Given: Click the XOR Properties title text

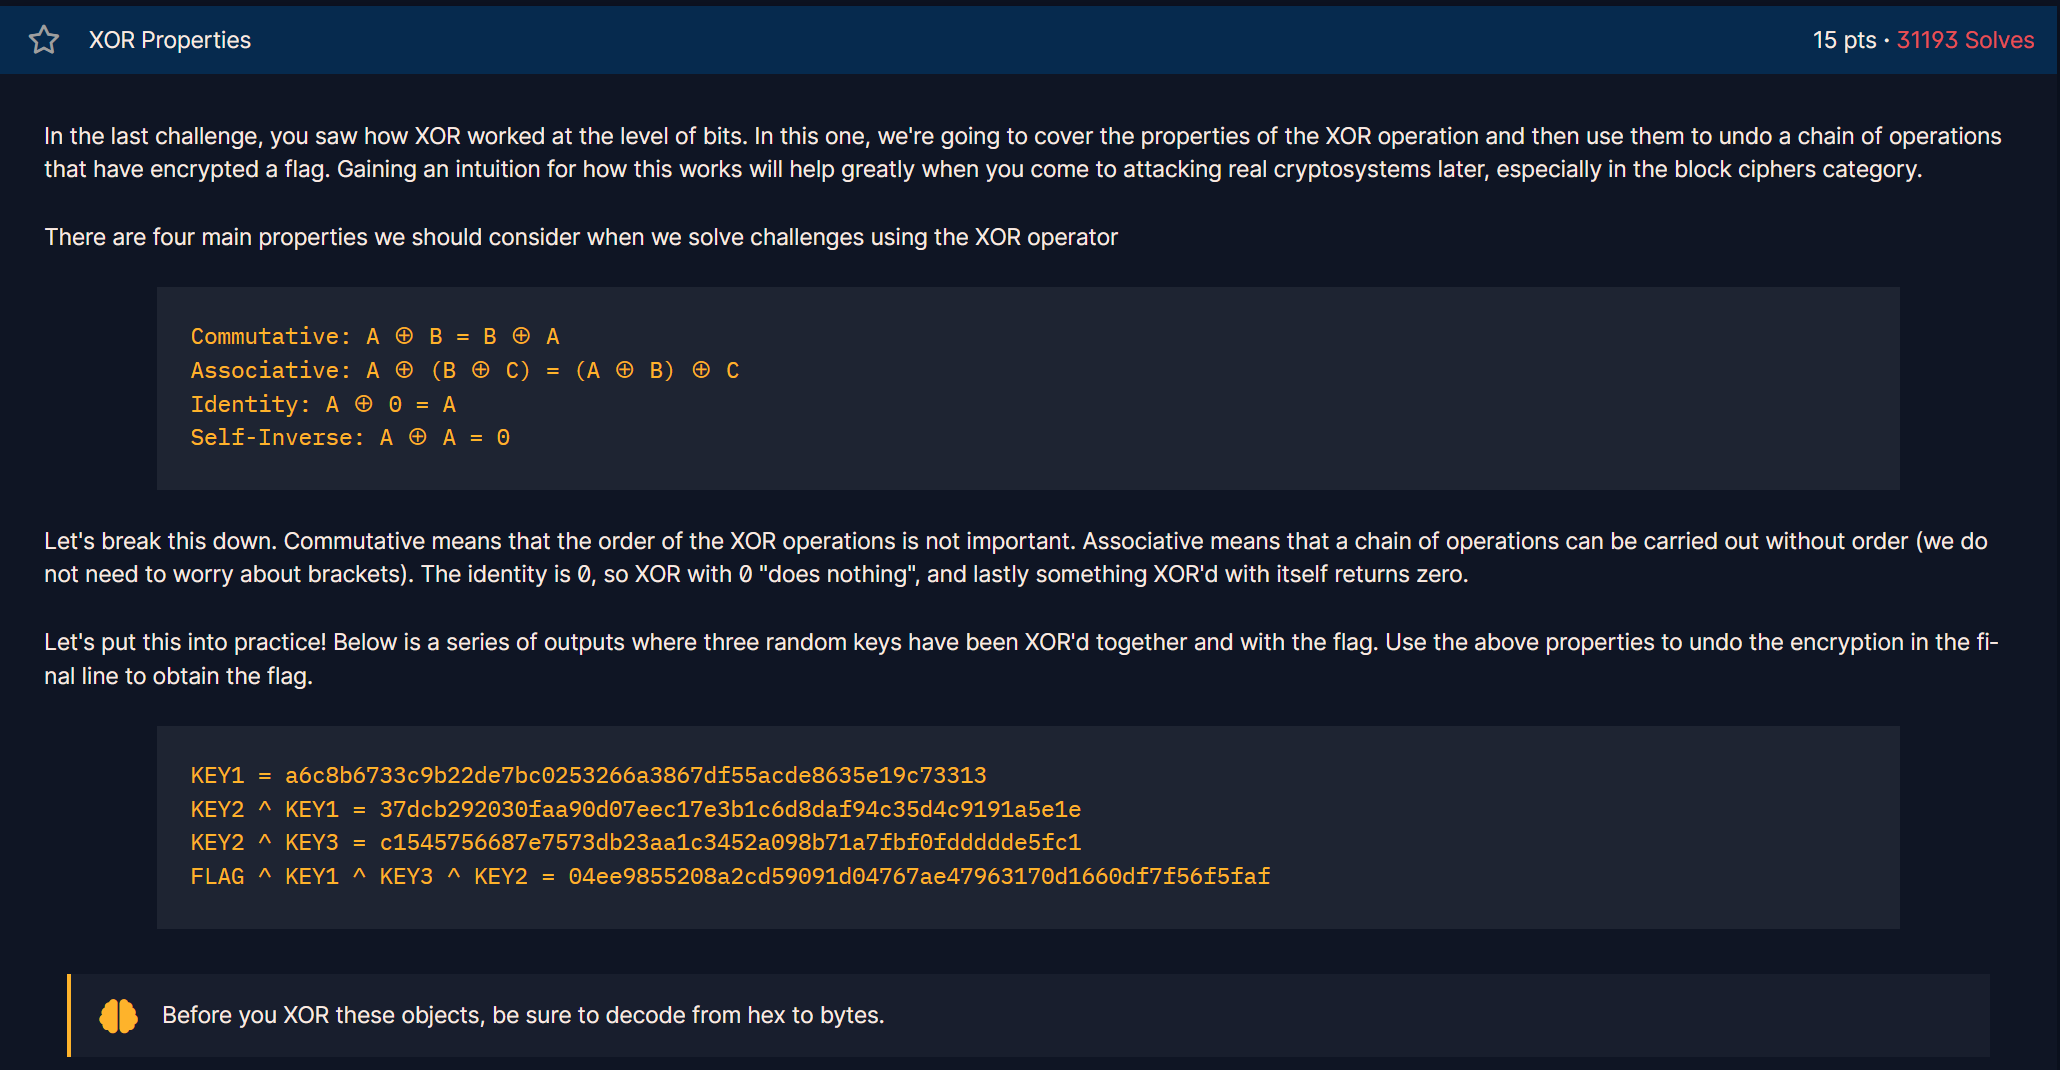Looking at the screenshot, I should (170, 40).
